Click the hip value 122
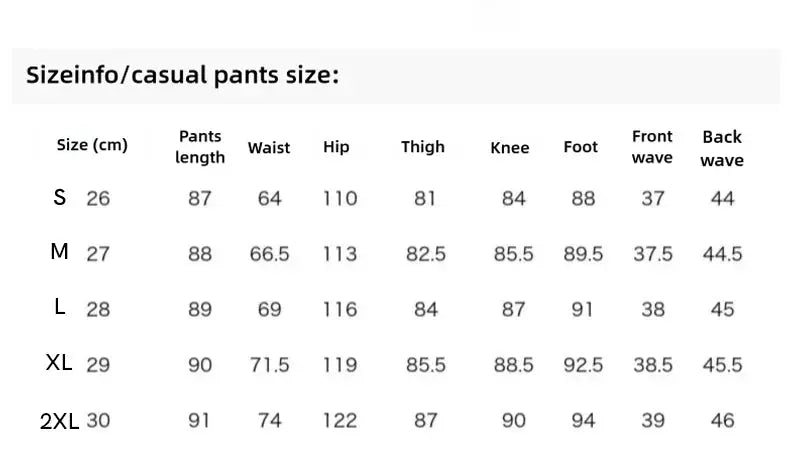The height and width of the screenshot is (460, 790). (340, 421)
